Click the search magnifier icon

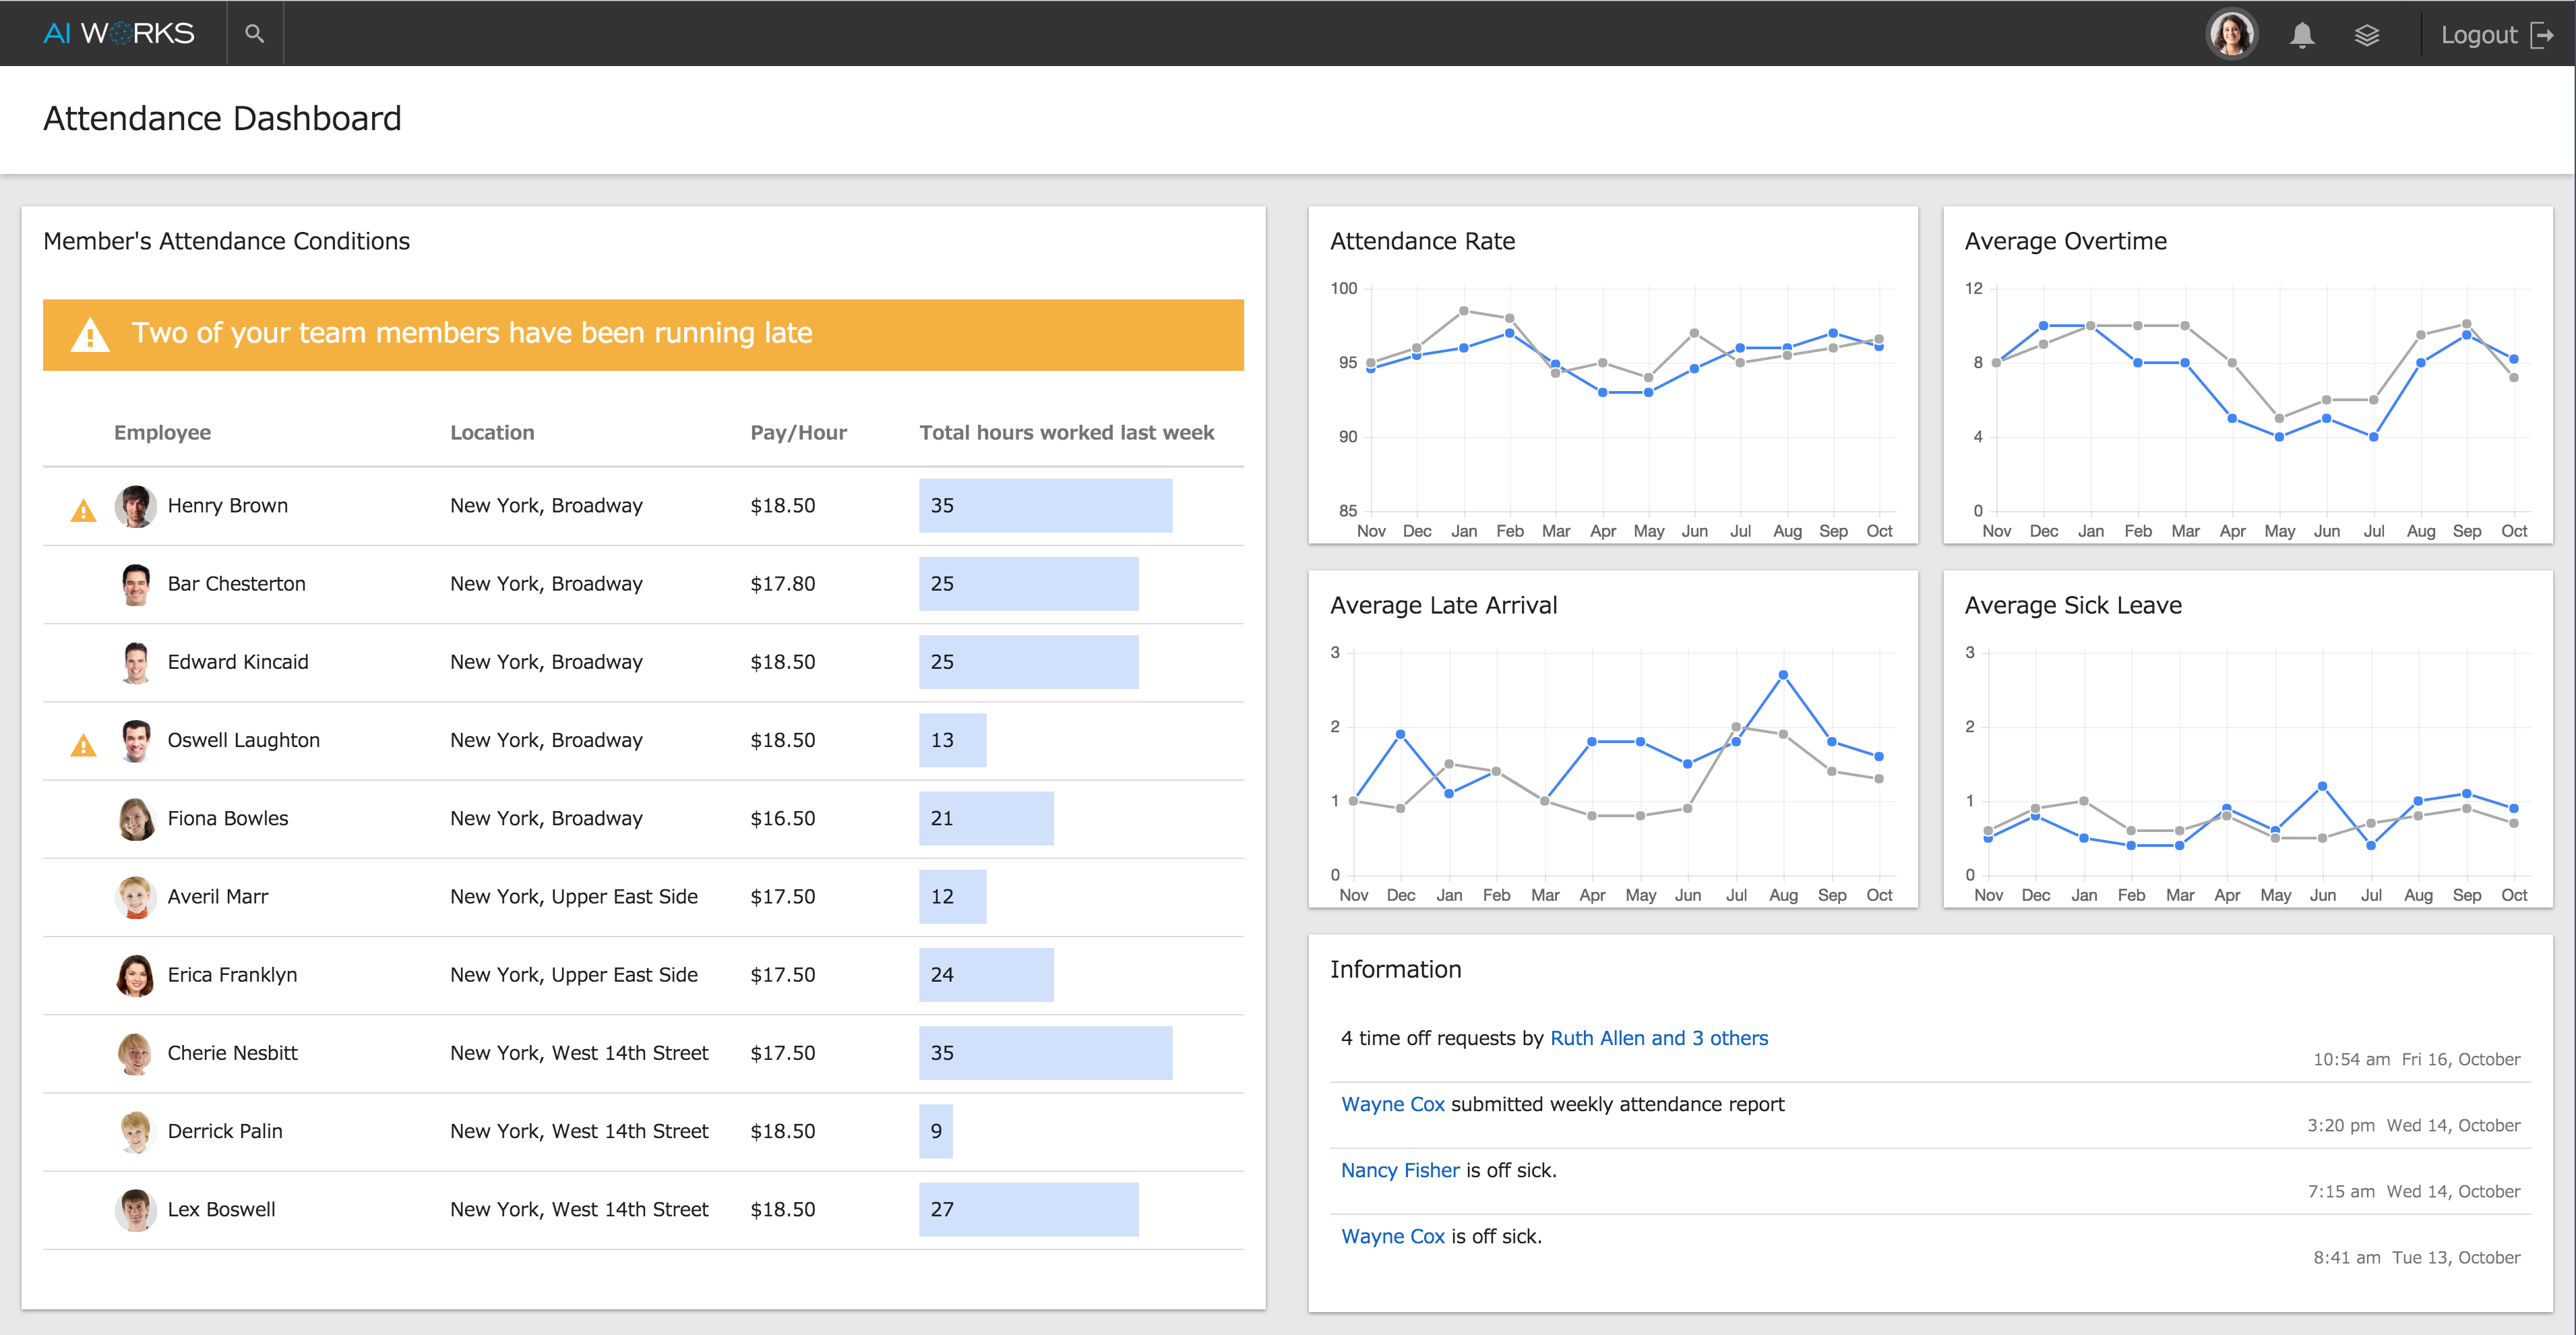[255, 34]
